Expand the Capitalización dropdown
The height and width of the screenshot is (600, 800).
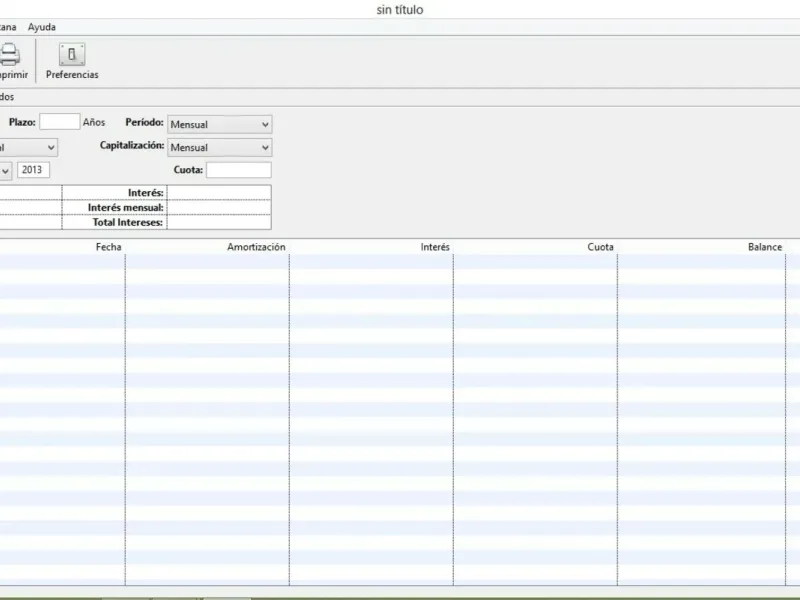(219, 147)
